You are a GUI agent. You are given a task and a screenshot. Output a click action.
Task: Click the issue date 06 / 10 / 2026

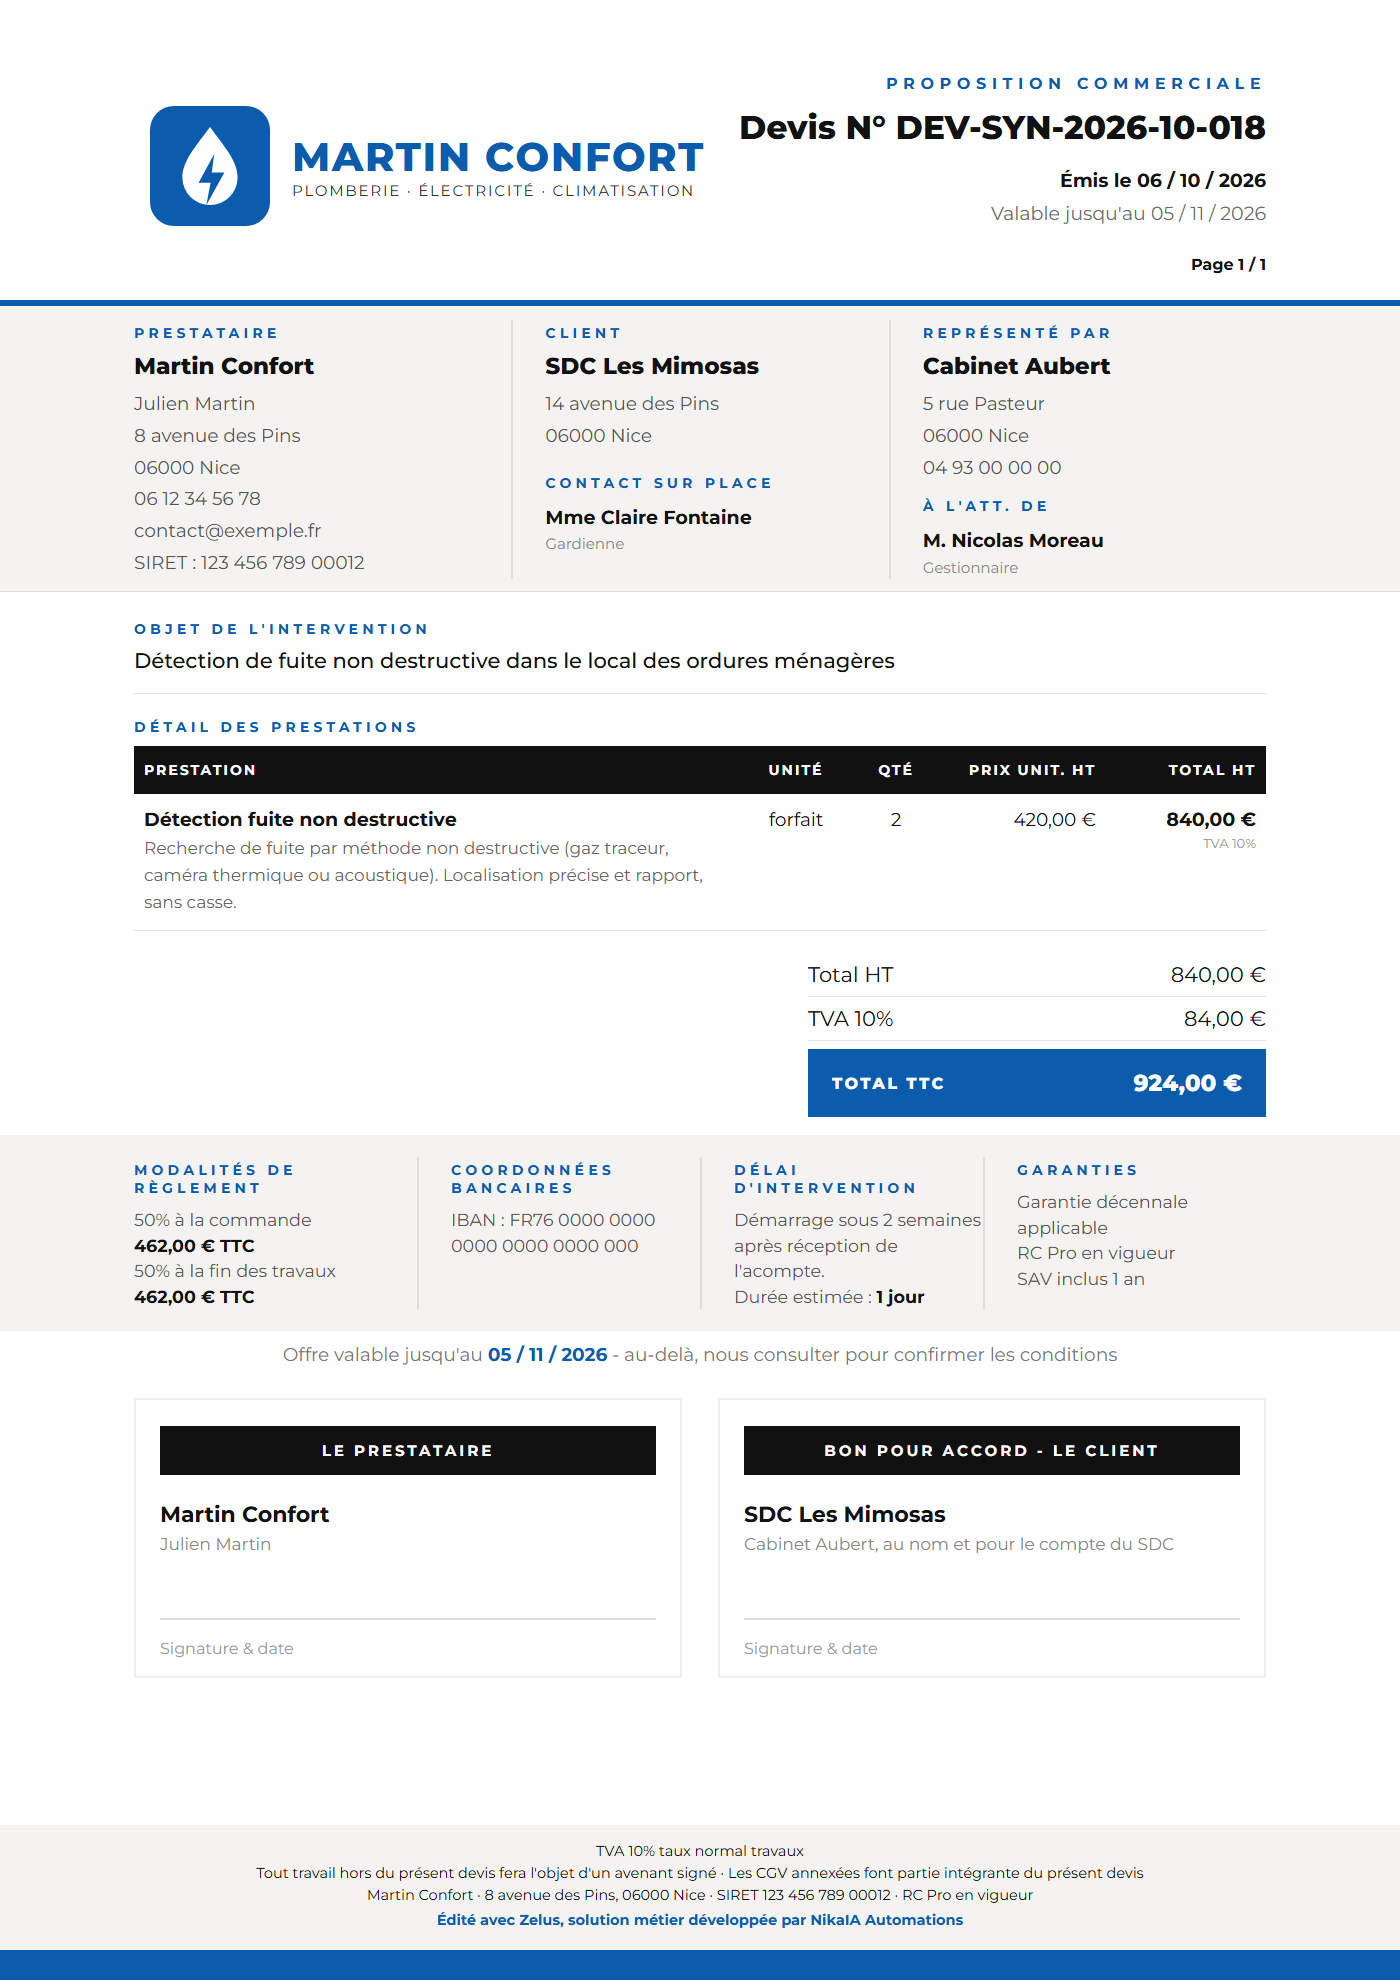pos(1201,180)
